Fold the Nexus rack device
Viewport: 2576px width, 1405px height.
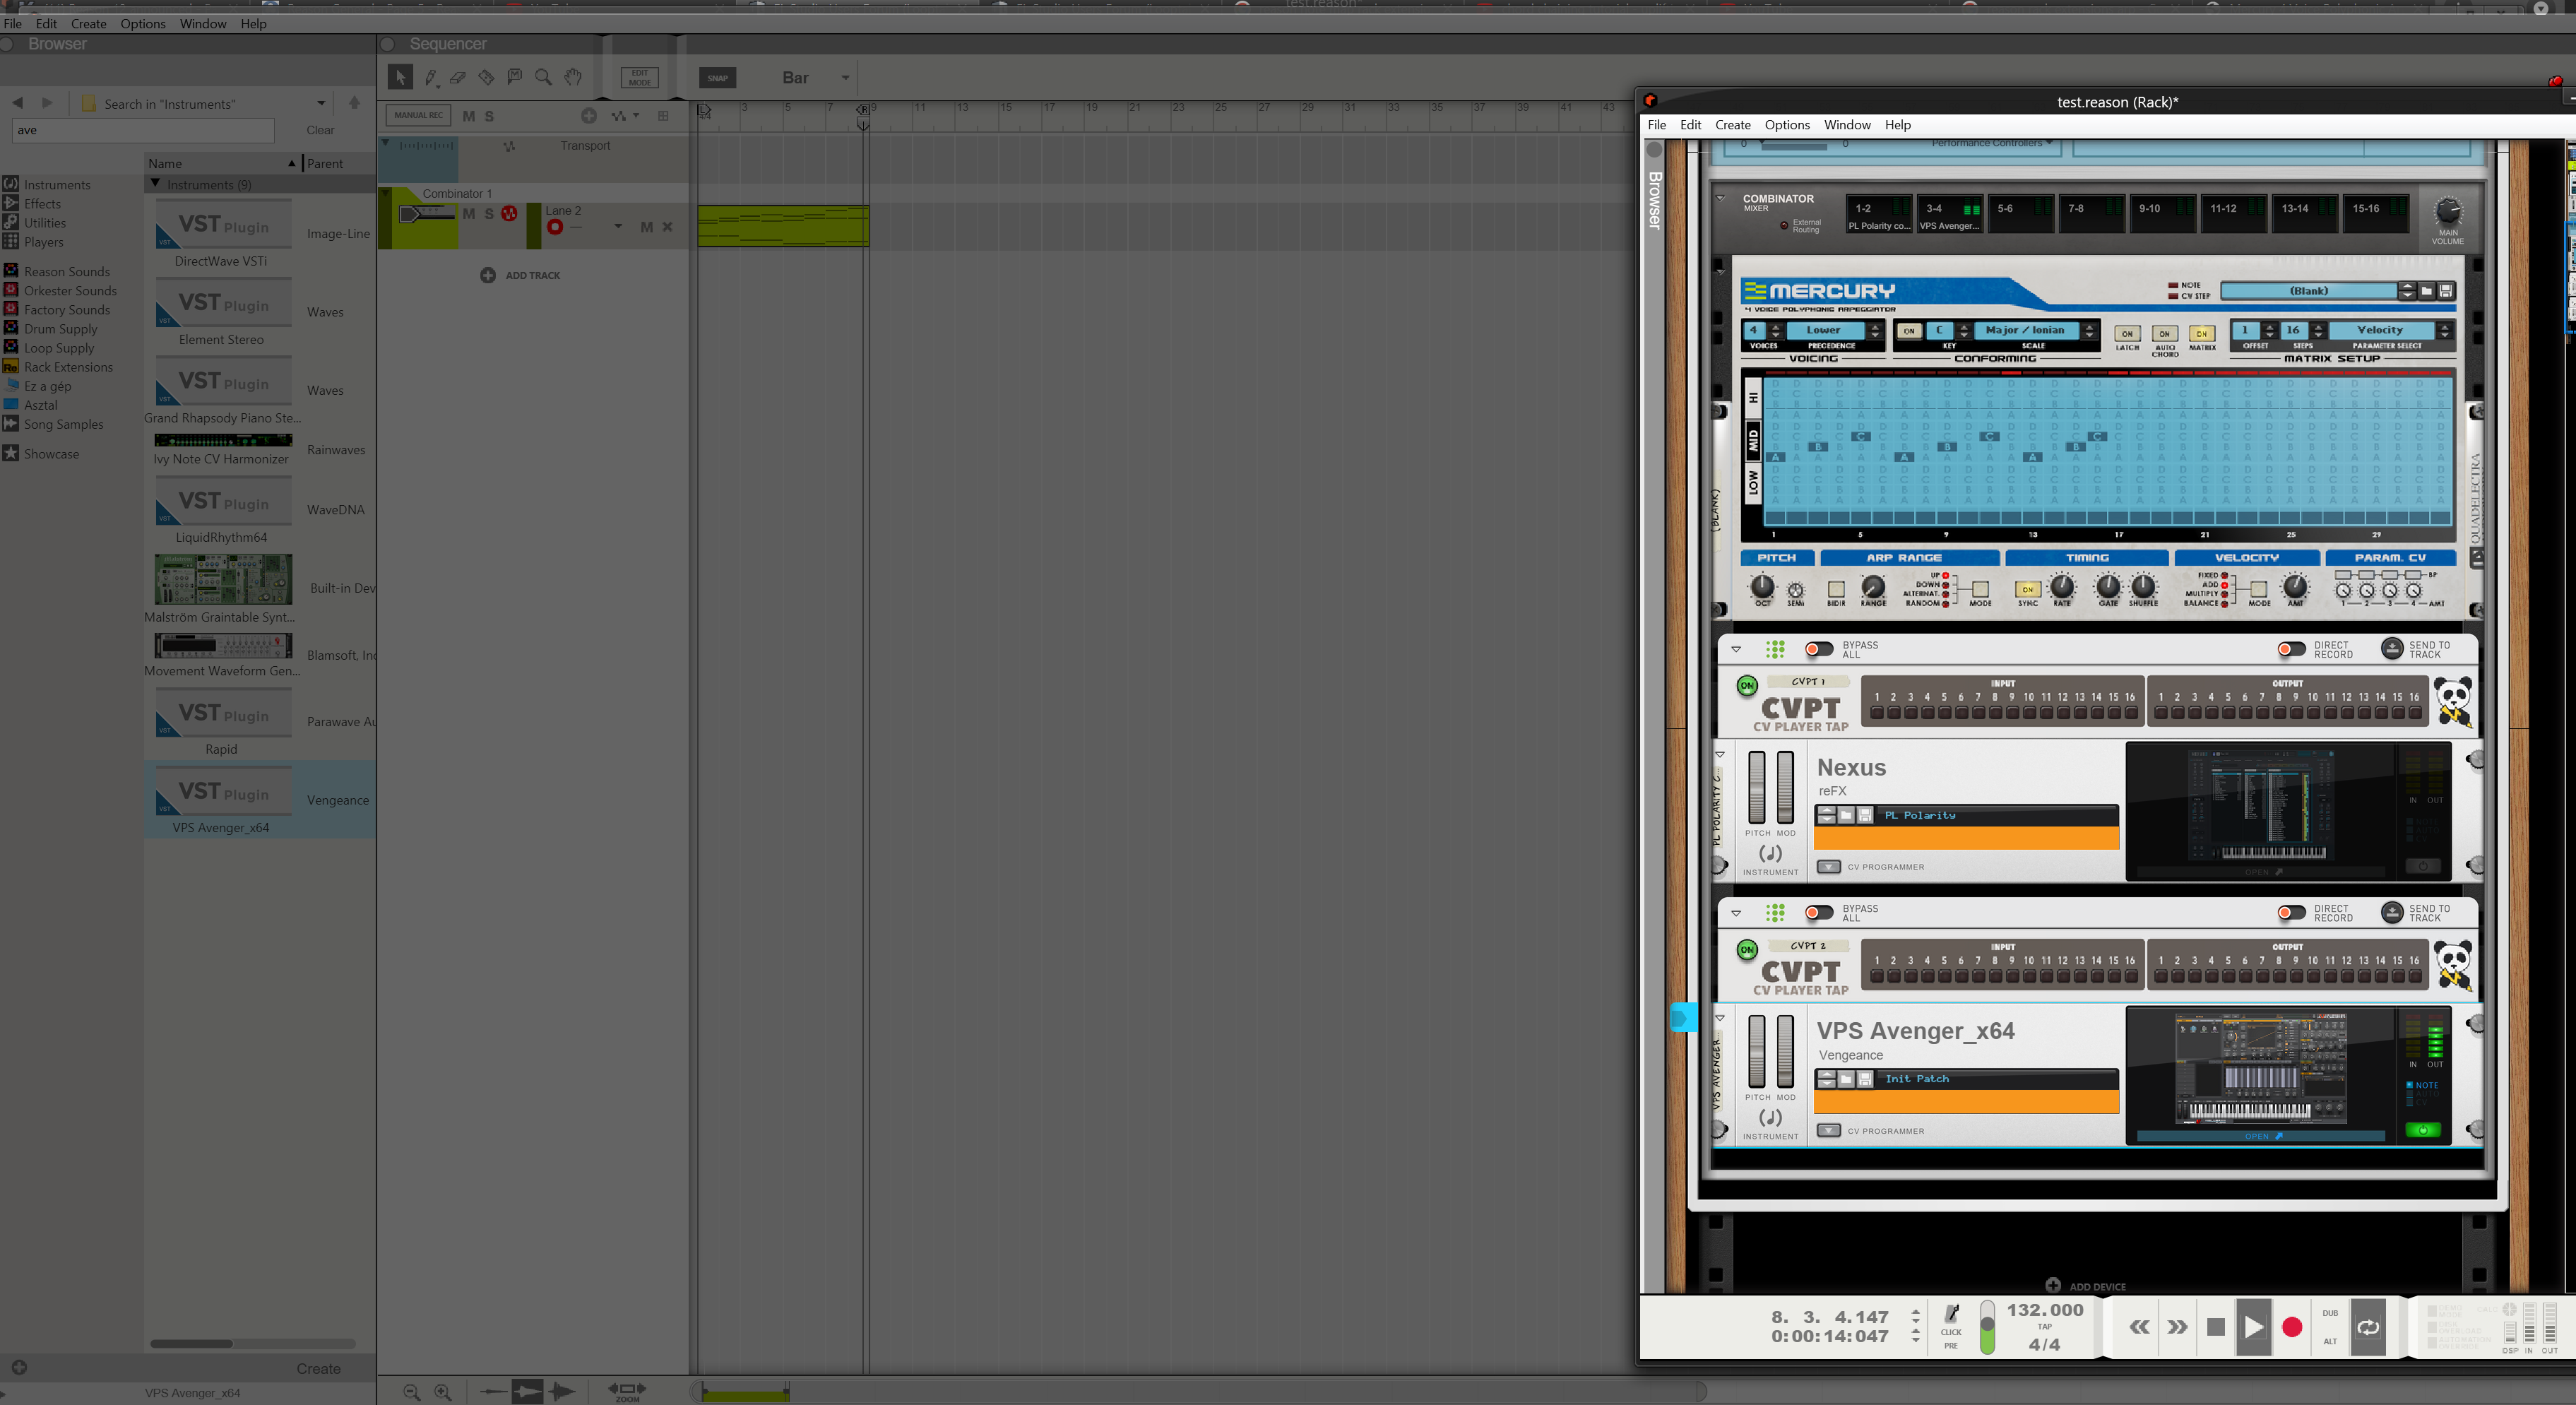pyautogui.click(x=1720, y=754)
